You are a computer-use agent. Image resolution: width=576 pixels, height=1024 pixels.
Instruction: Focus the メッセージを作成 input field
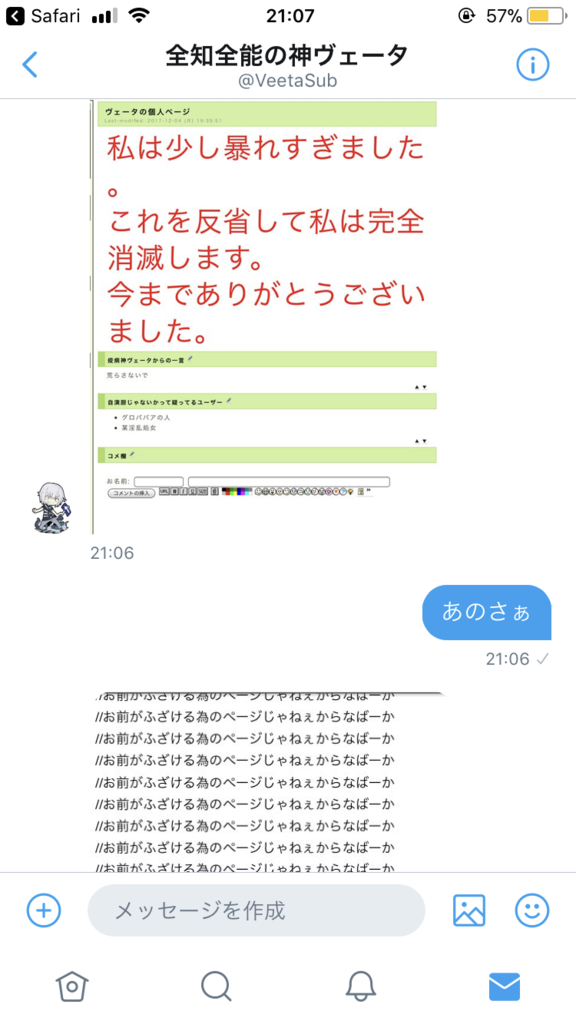pos(256,910)
